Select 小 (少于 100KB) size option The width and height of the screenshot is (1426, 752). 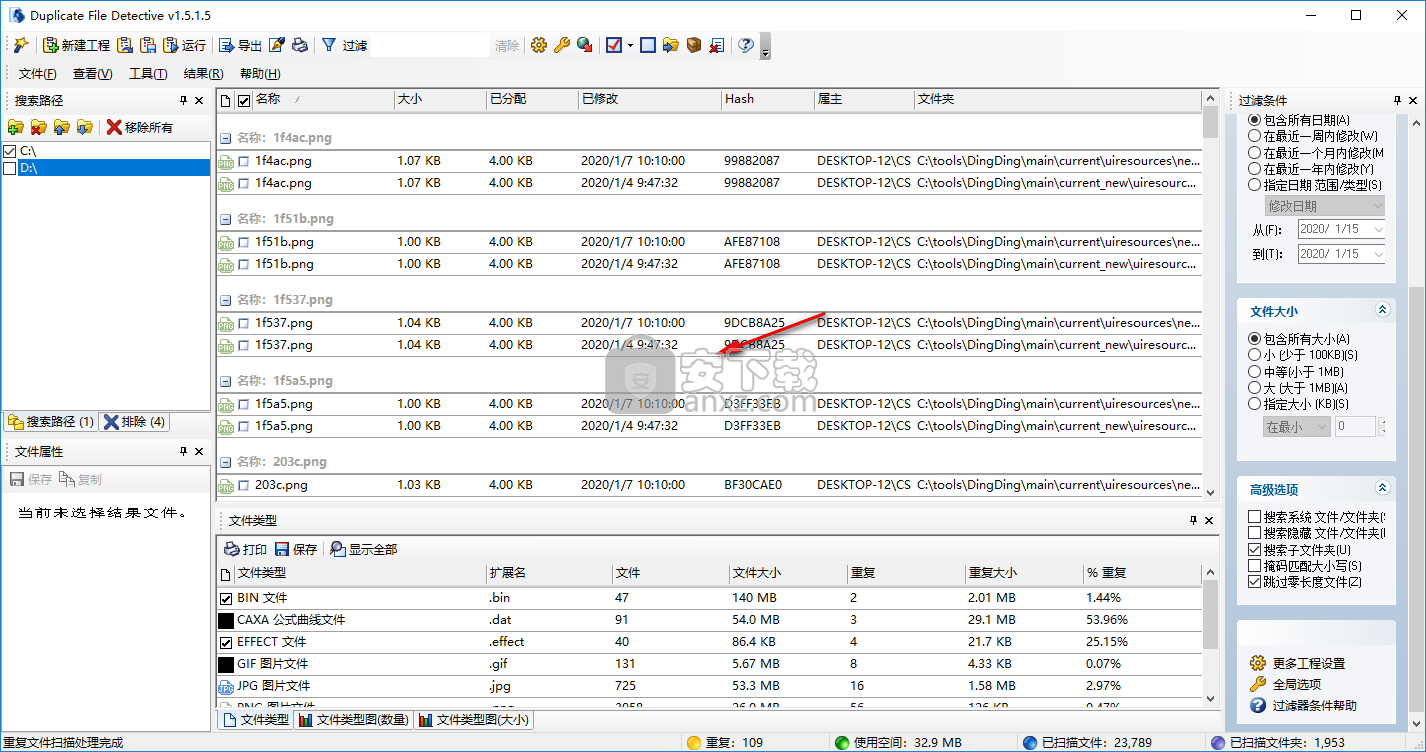click(1254, 355)
